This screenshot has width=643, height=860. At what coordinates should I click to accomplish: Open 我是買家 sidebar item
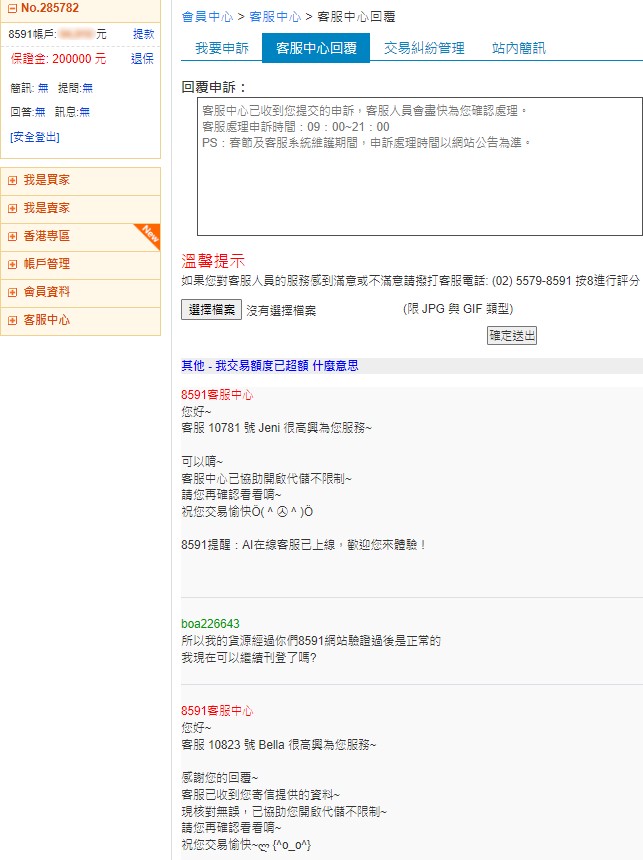47,180
